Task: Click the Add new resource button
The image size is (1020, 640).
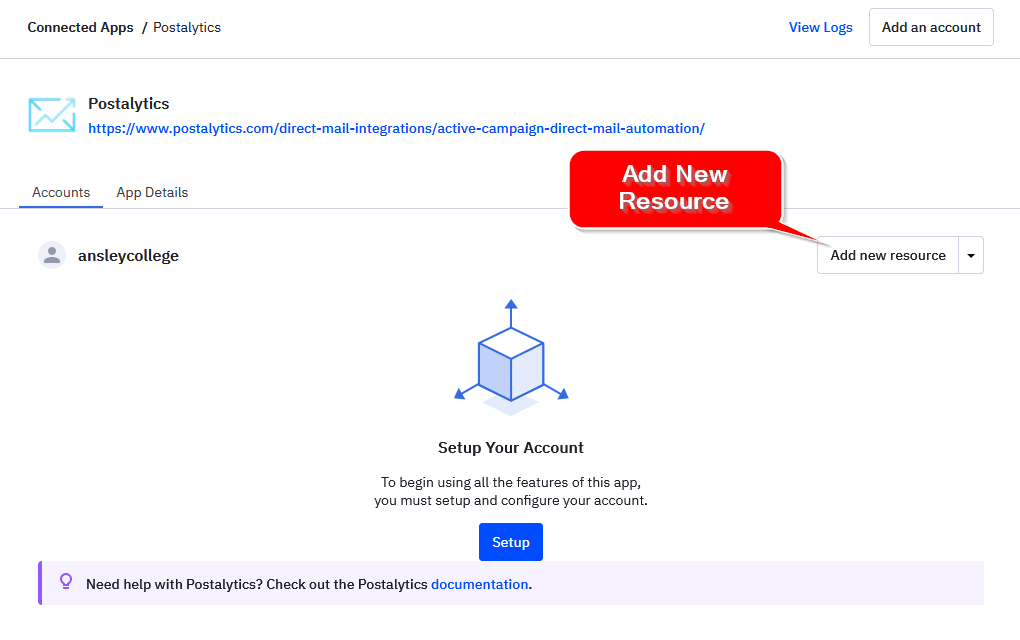Action: 888,255
